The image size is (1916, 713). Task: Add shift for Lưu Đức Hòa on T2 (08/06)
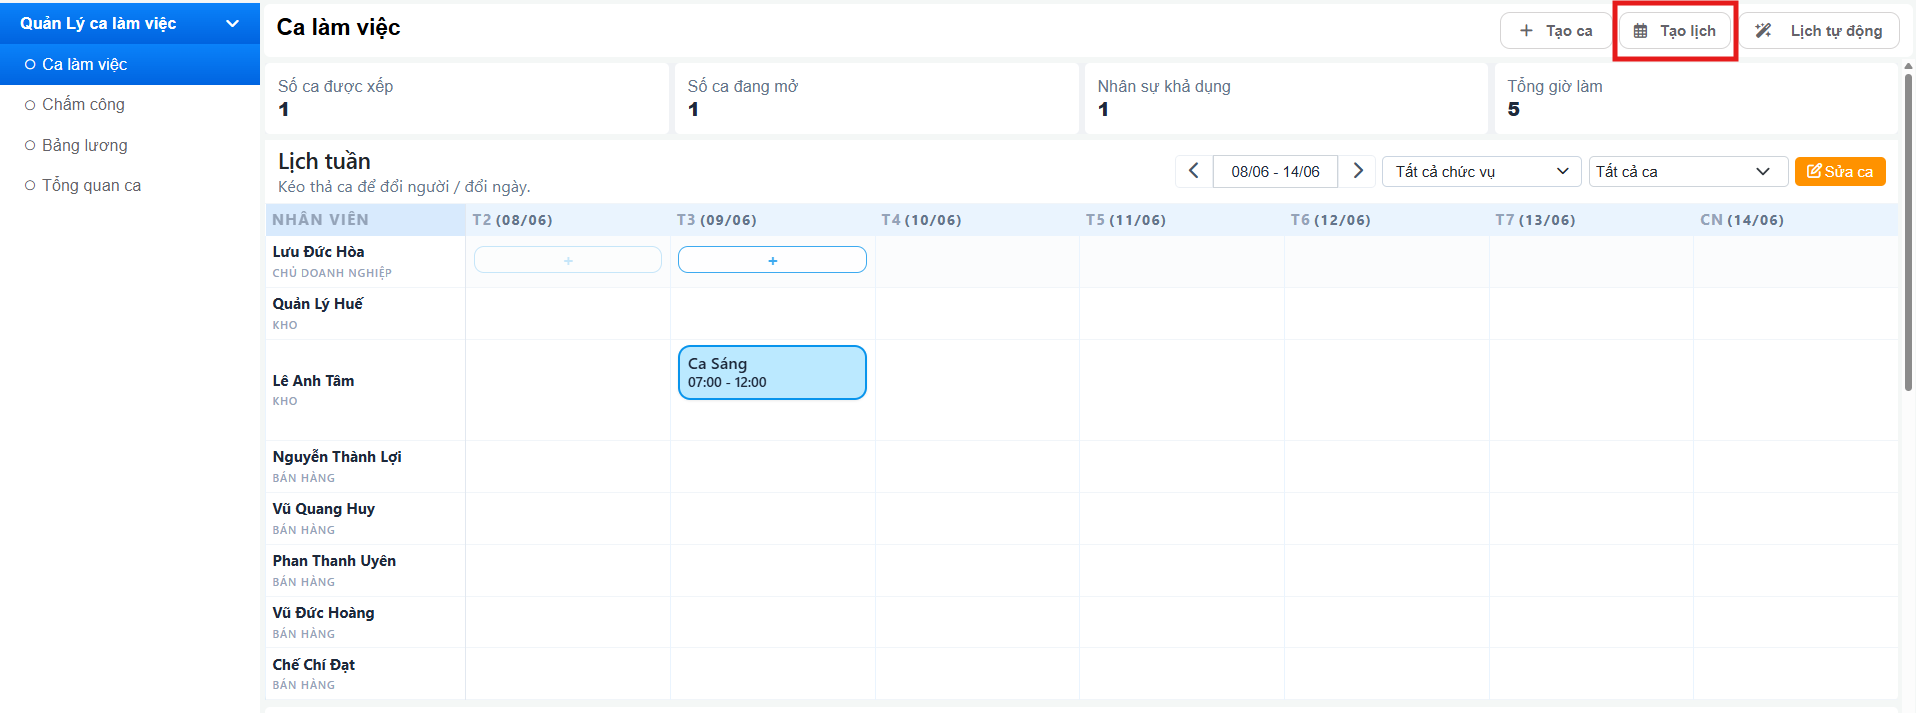click(x=568, y=260)
